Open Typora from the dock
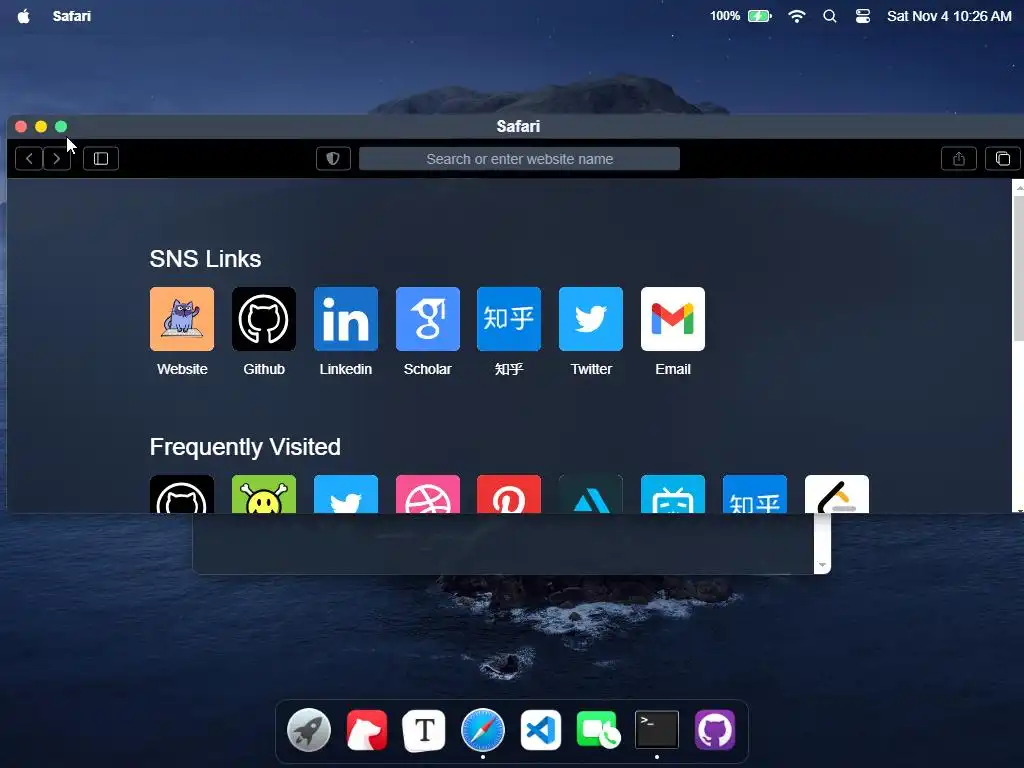The width and height of the screenshot is (1024, 768). (x=424, y=730)
